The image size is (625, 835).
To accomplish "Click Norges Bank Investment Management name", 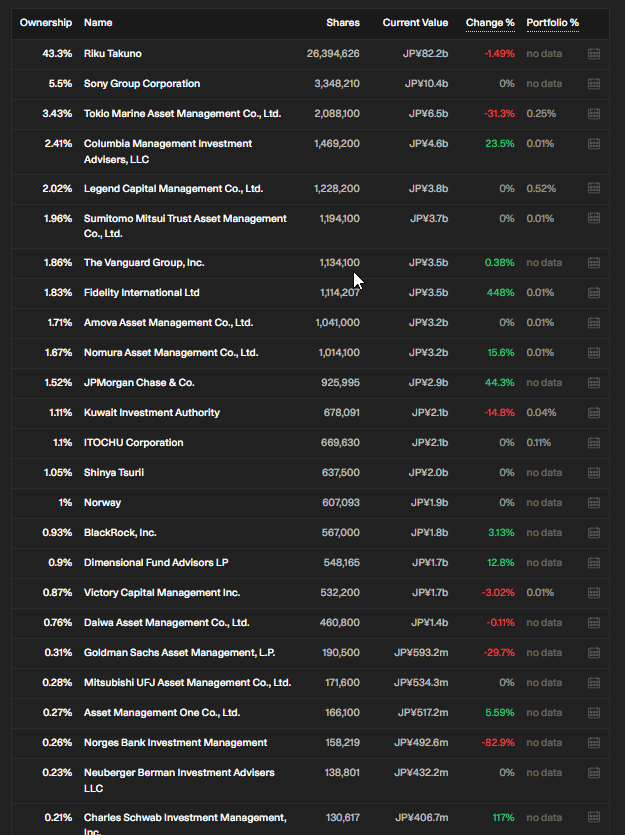I will click(176, 742).
